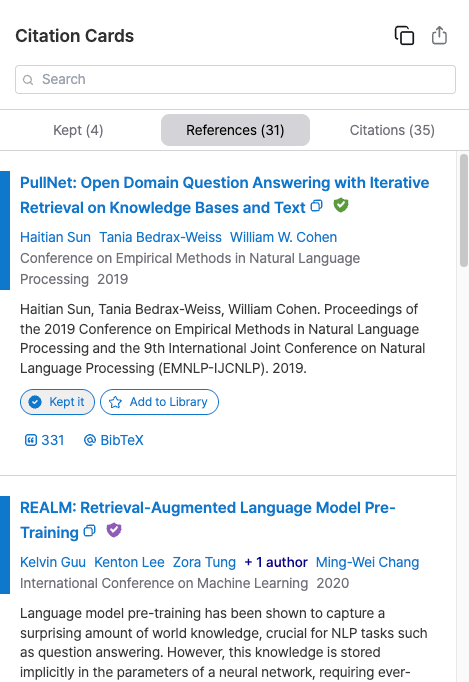Select the References (31) tab
Image resolution: width=469 pixels, height=682 pixels.
point(235,130)
